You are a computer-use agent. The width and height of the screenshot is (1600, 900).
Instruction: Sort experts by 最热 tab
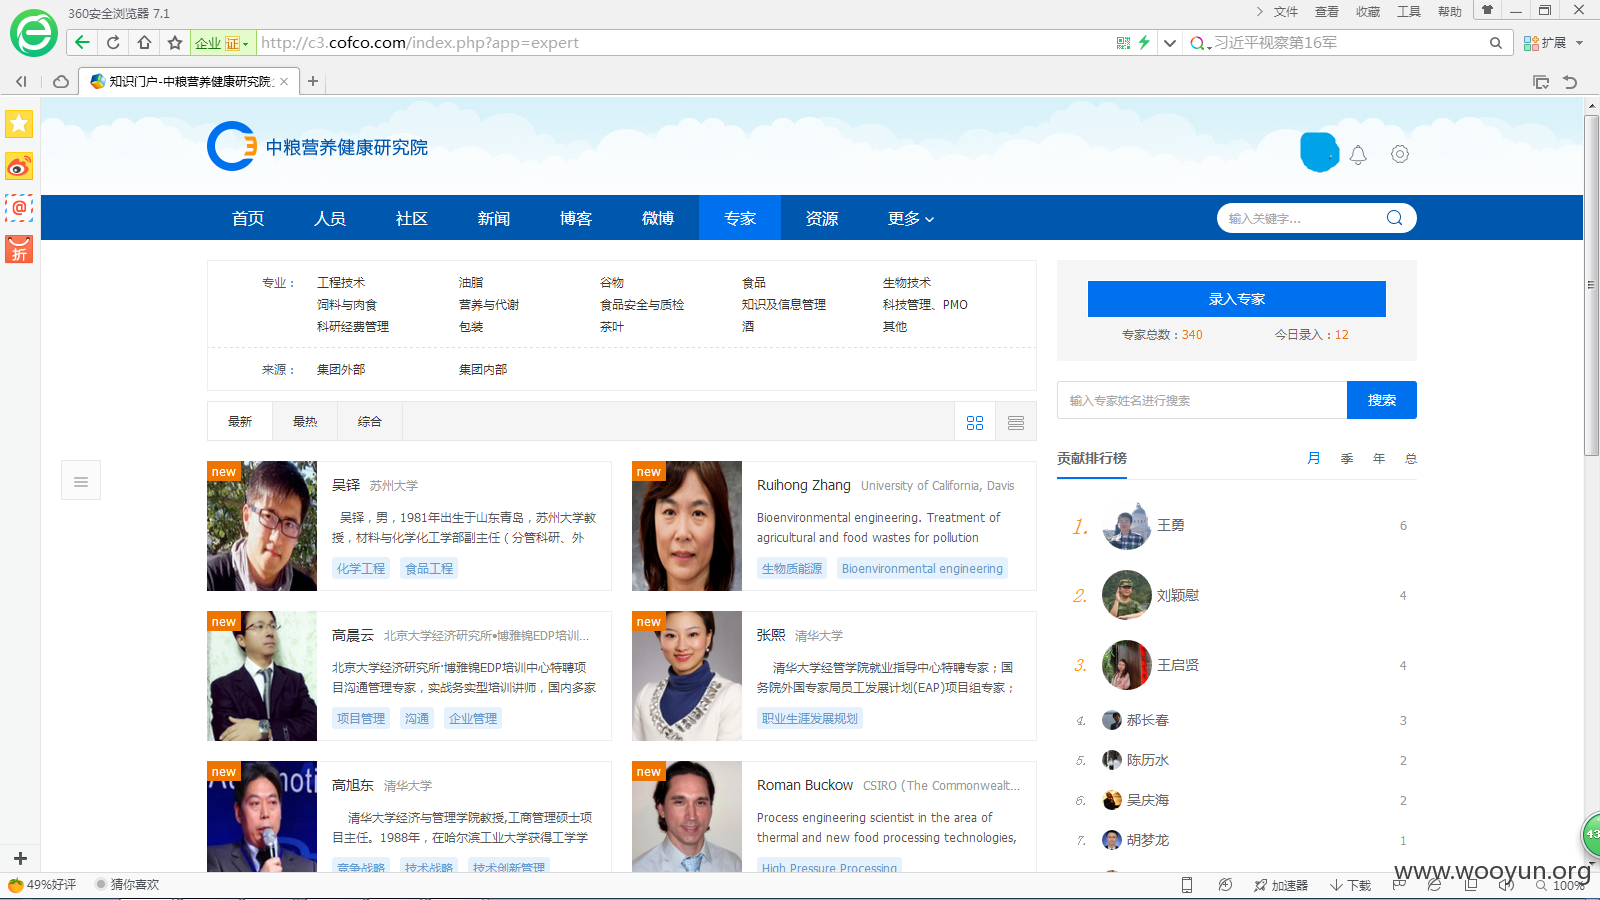point(305,422)
